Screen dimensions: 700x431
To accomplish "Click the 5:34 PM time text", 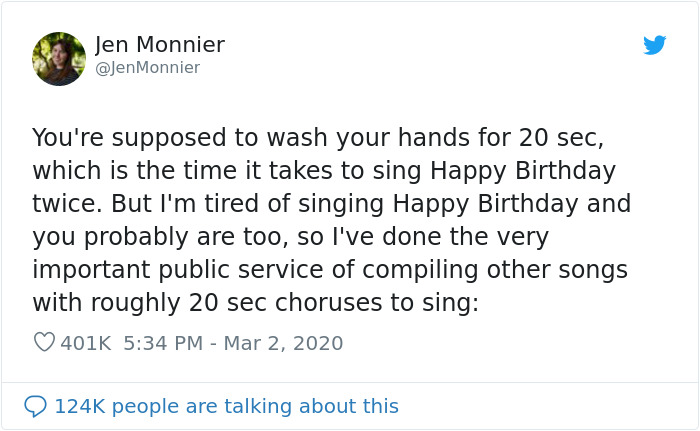I will (x=164, y=343).
